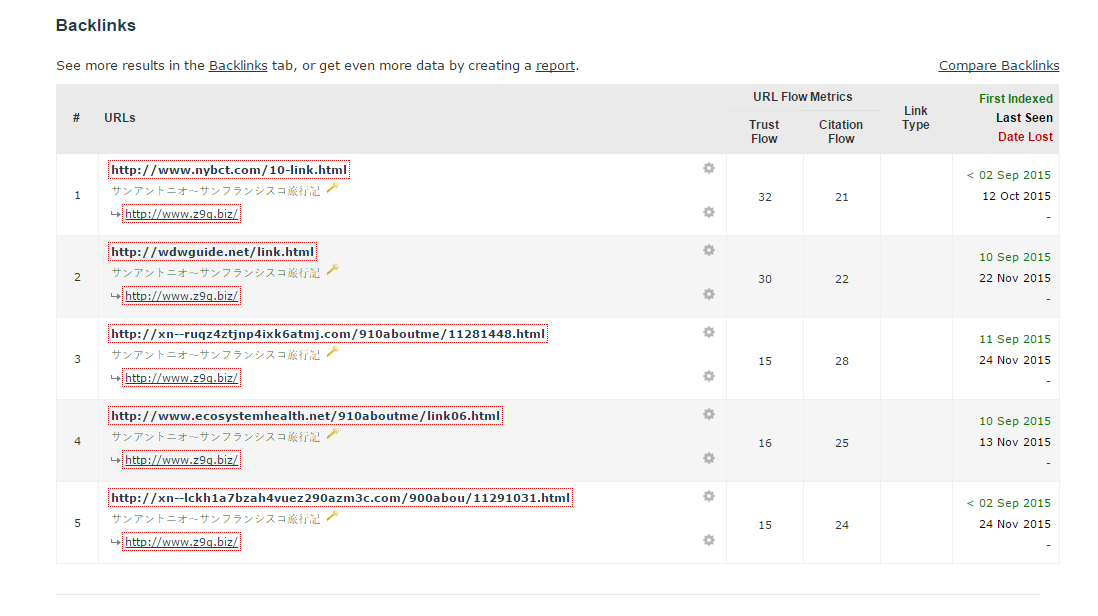Click the Citation Flow column header
This screenshot has width=1098, height=616.
841,132
